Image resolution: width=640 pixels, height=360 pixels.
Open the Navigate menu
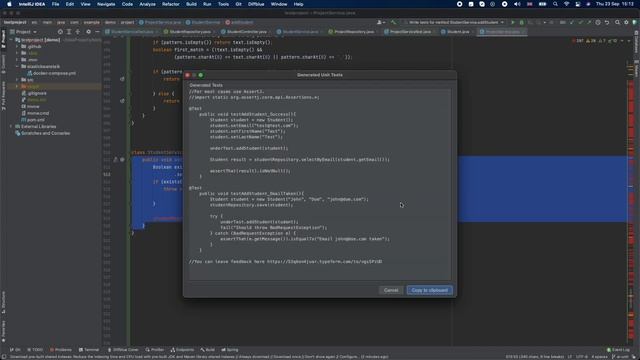point(106,4)
